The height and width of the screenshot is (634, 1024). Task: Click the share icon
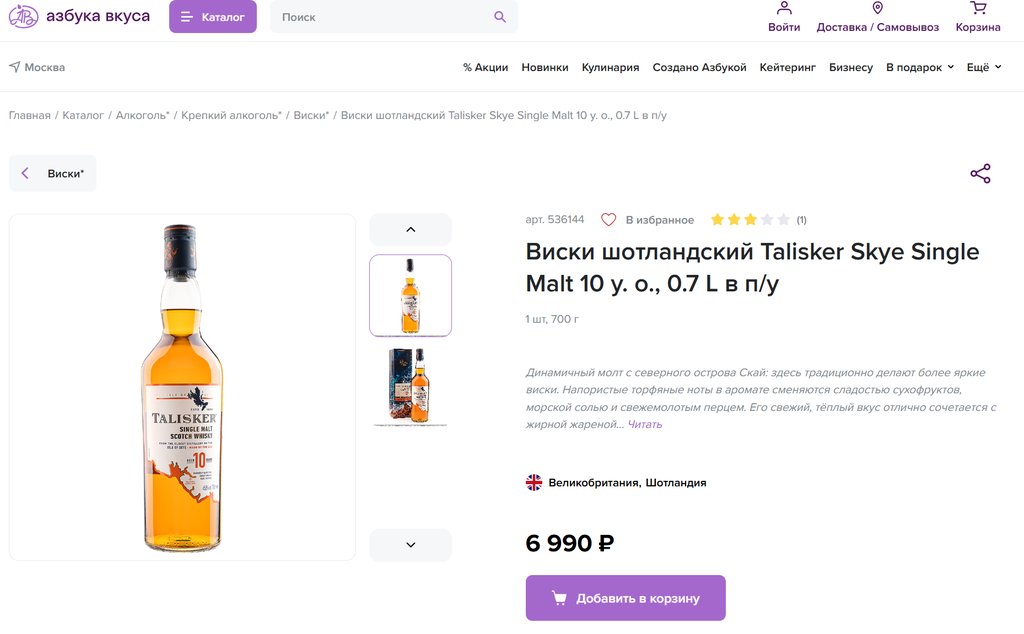(x=980, y=174)
